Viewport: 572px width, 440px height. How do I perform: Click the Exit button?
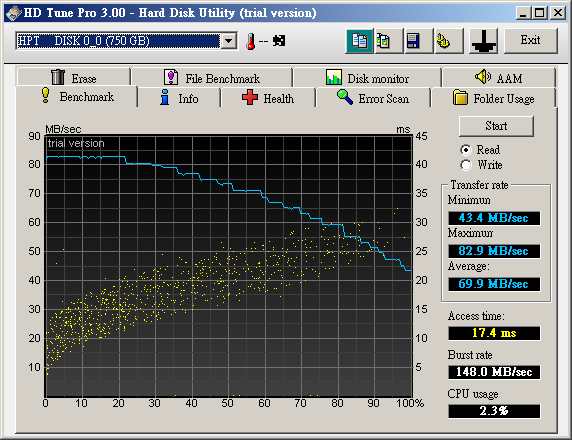pyautogui.click(x=531, y=41)
